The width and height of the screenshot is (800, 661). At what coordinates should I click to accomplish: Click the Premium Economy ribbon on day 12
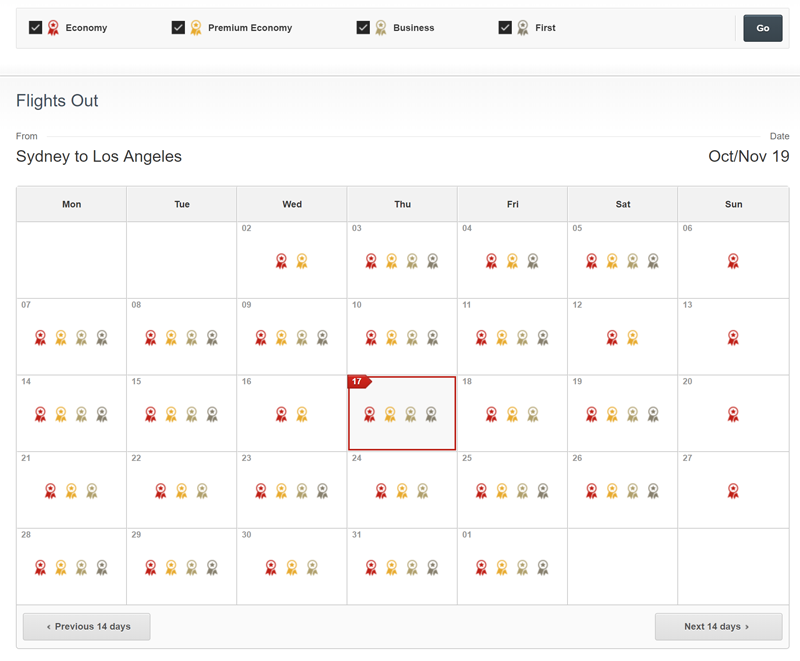(633, 338)
